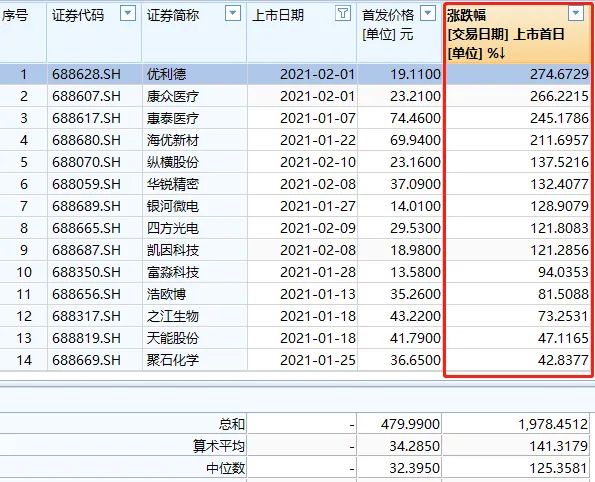Image resolution: width=595 pixels, height=482 pixels.
Task: Select the first-day gain value 137.5216
Action: pyautogui.click(x=559, y=162)
